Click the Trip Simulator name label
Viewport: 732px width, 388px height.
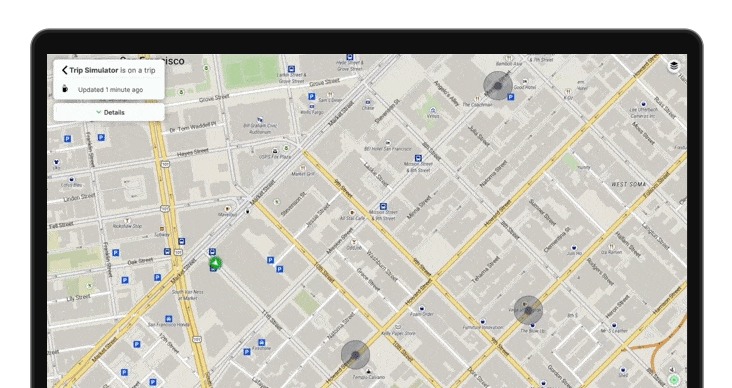point(93,70)
